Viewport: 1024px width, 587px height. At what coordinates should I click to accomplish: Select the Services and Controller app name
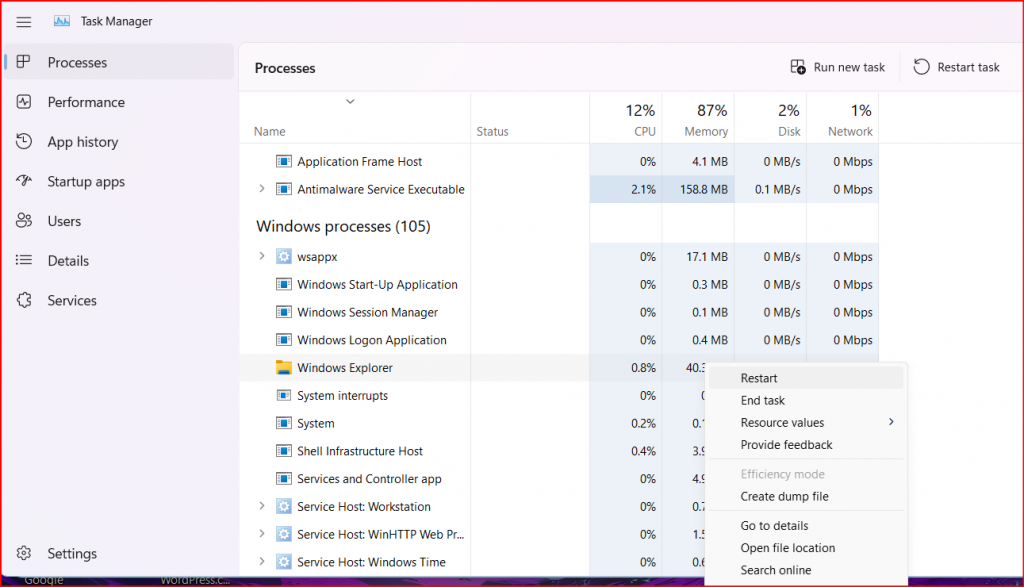coord(369,479)
